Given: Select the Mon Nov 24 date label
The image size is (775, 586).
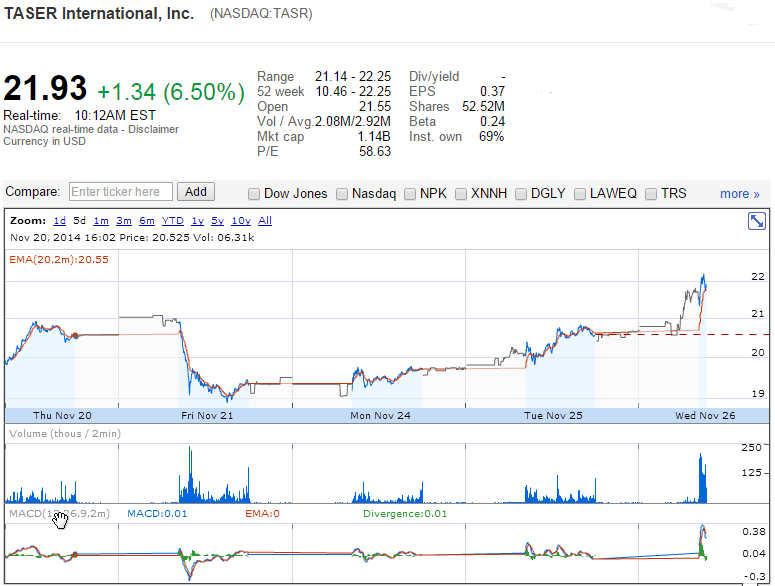Looking at the screenshot, I should pos(380,416).
